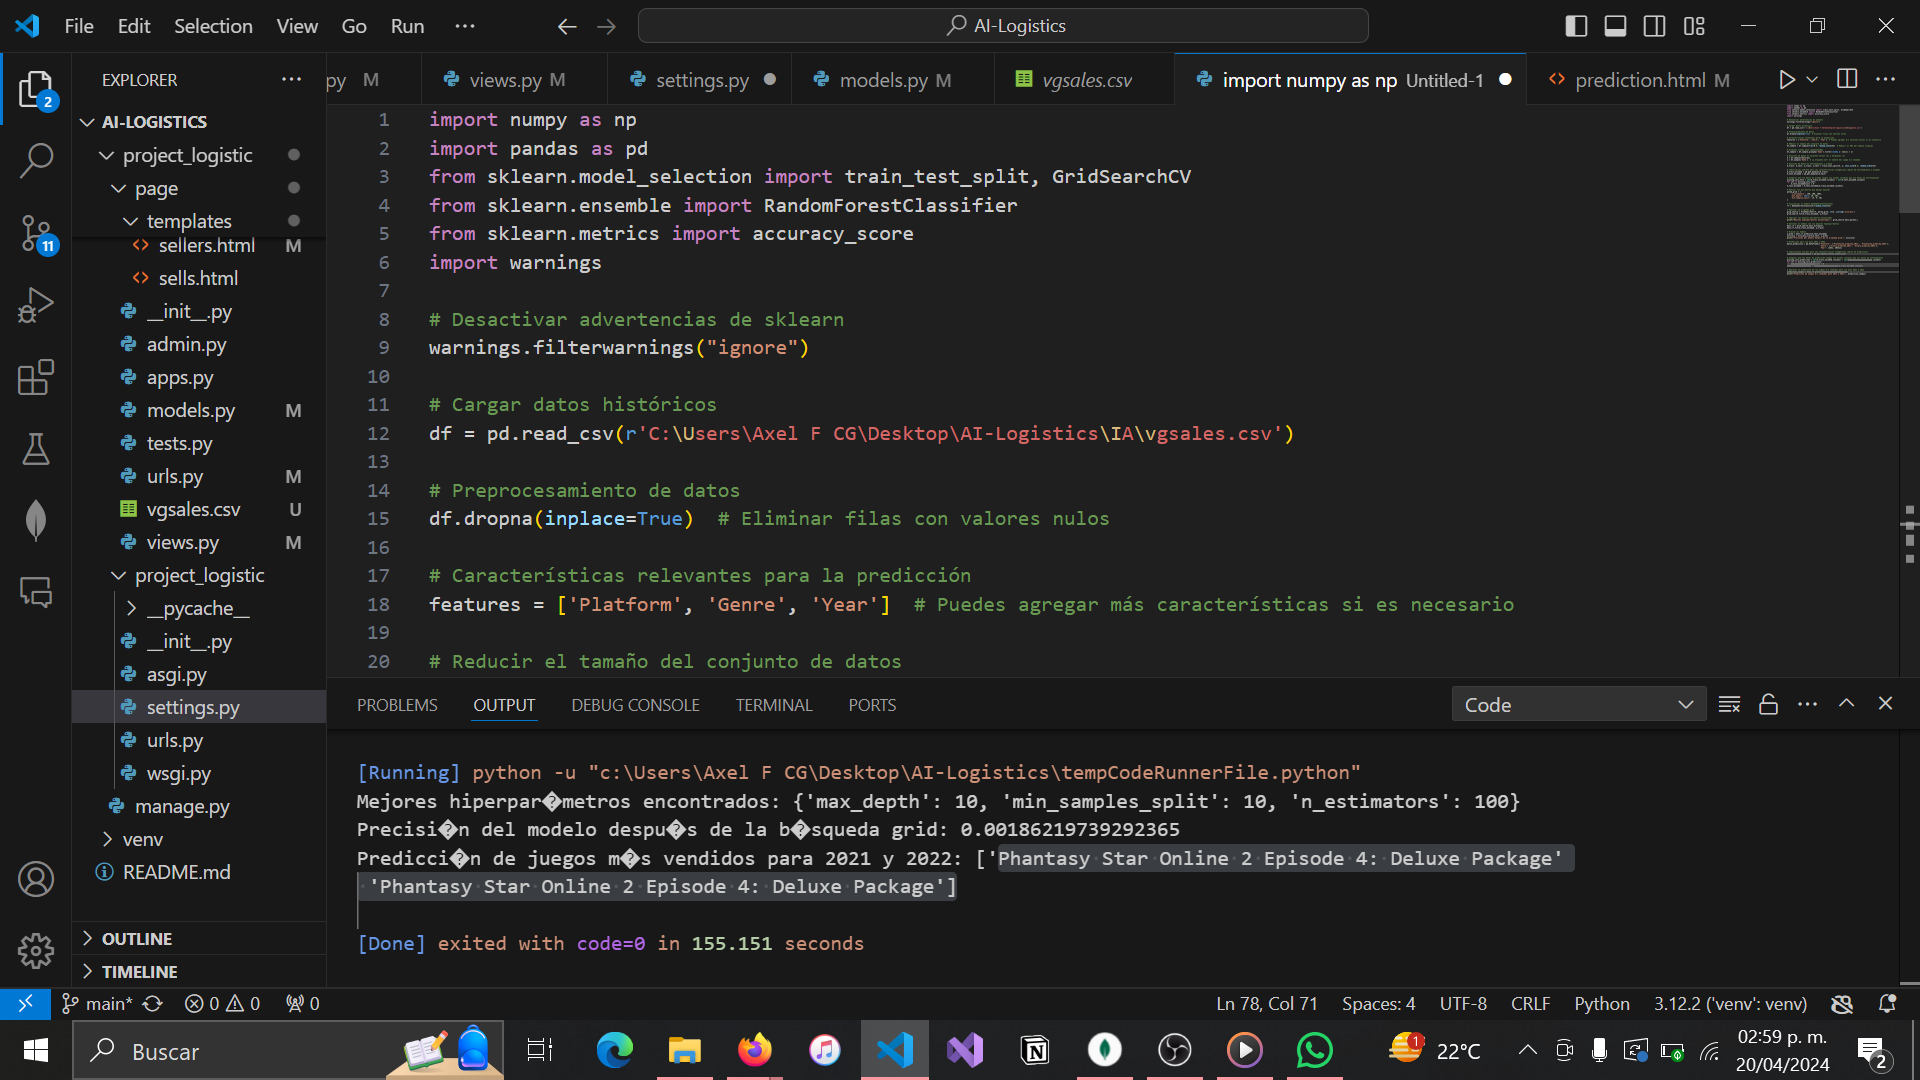Switch to the TERMINAL panel tab
This screenshot has width=1920, height=1080.
(x=773, y=706)
